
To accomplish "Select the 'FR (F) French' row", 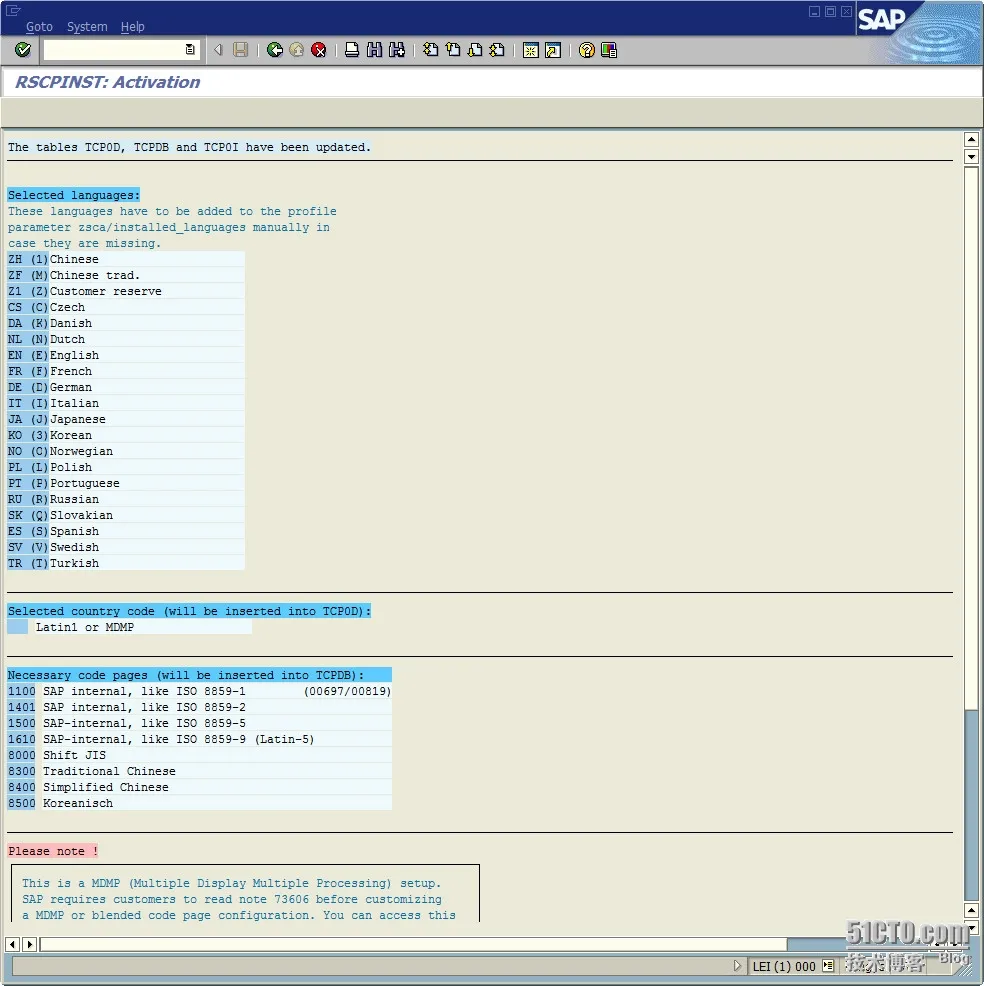I will click(126, 371).
